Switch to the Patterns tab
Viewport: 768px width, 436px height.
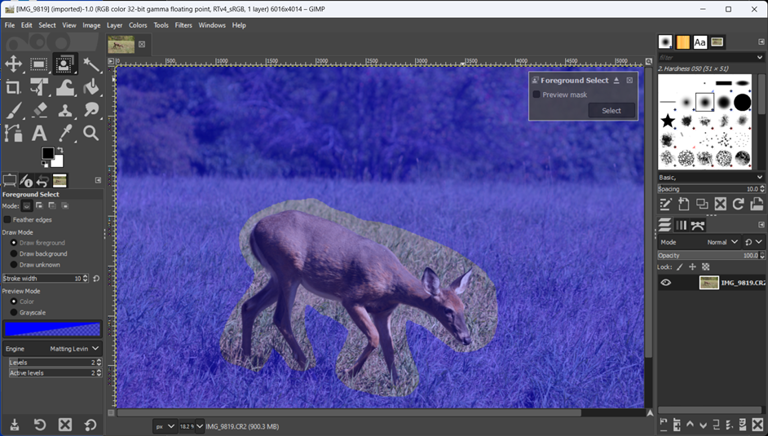[x=683, y=42]
